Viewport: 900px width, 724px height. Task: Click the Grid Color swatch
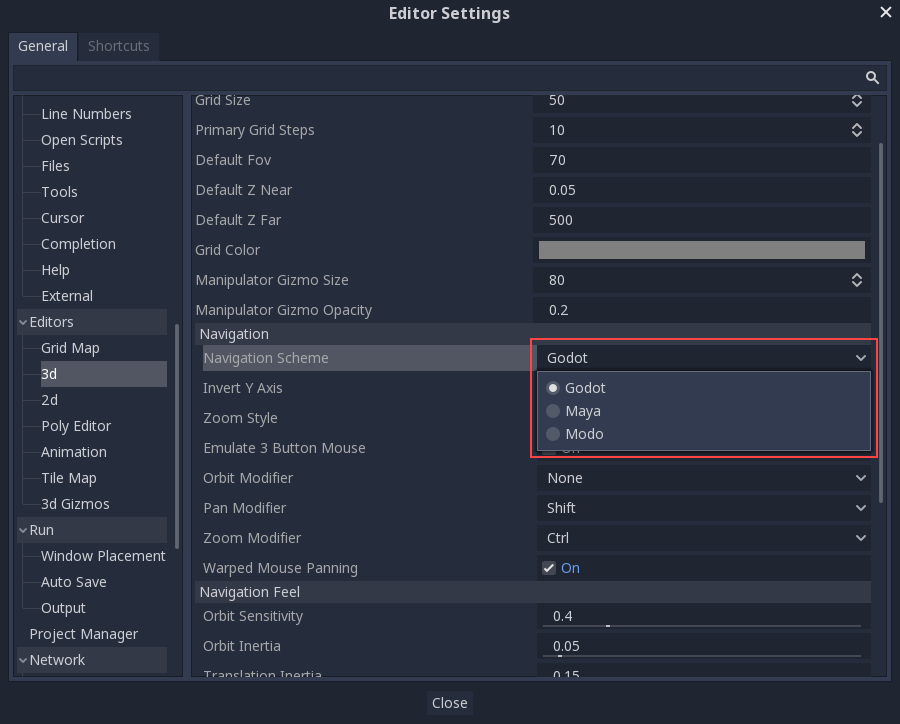pyautogui.click(x=701, y=250)
